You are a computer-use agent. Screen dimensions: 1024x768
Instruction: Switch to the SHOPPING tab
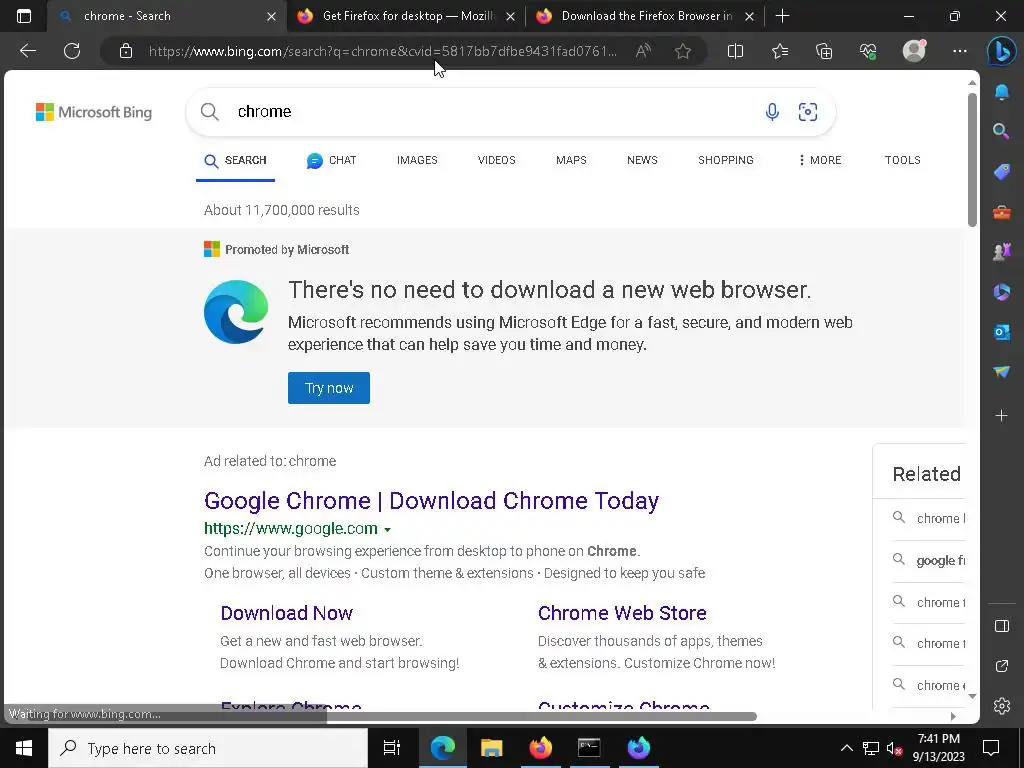(726, 160)
